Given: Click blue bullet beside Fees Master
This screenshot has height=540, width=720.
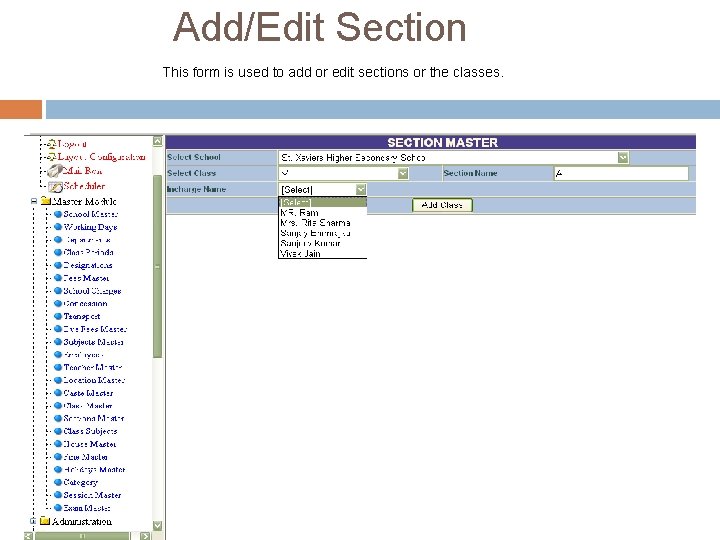Looking at the screenshot, I should (x=58, y=278).
